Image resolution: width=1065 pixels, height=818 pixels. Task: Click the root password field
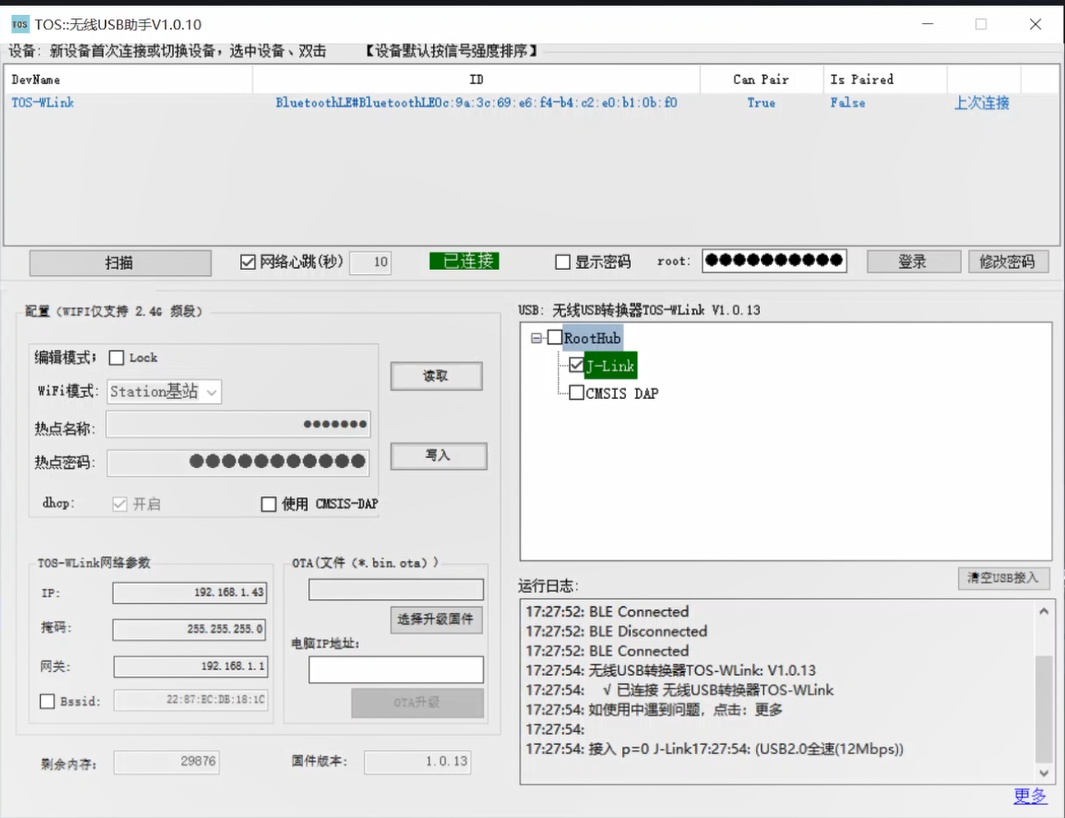click(774, 260)
